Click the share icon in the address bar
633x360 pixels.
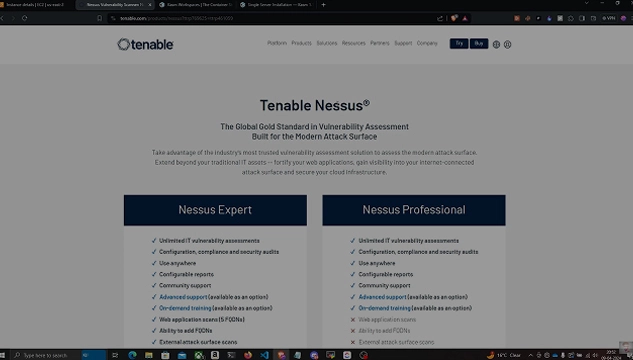pyautogui.click(x=440, y=18)
